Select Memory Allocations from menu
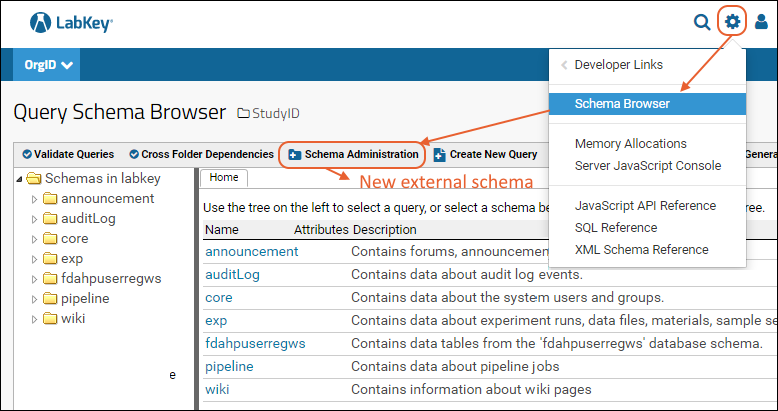The image size is (778, 411). point(630,144)
